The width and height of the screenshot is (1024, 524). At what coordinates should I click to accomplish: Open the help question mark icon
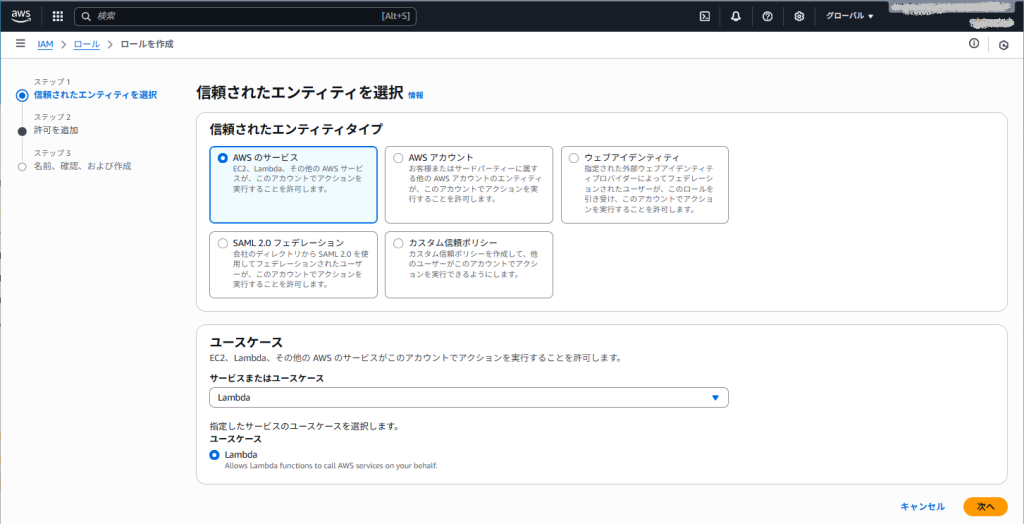click(x=767, y=16)
